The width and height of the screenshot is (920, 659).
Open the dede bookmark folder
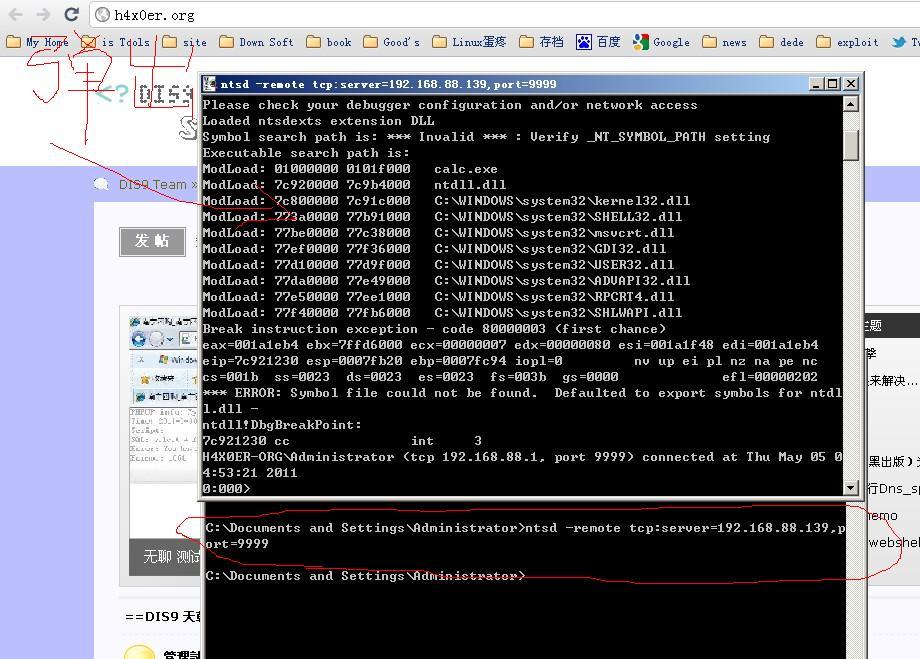[x=781, y=42]
